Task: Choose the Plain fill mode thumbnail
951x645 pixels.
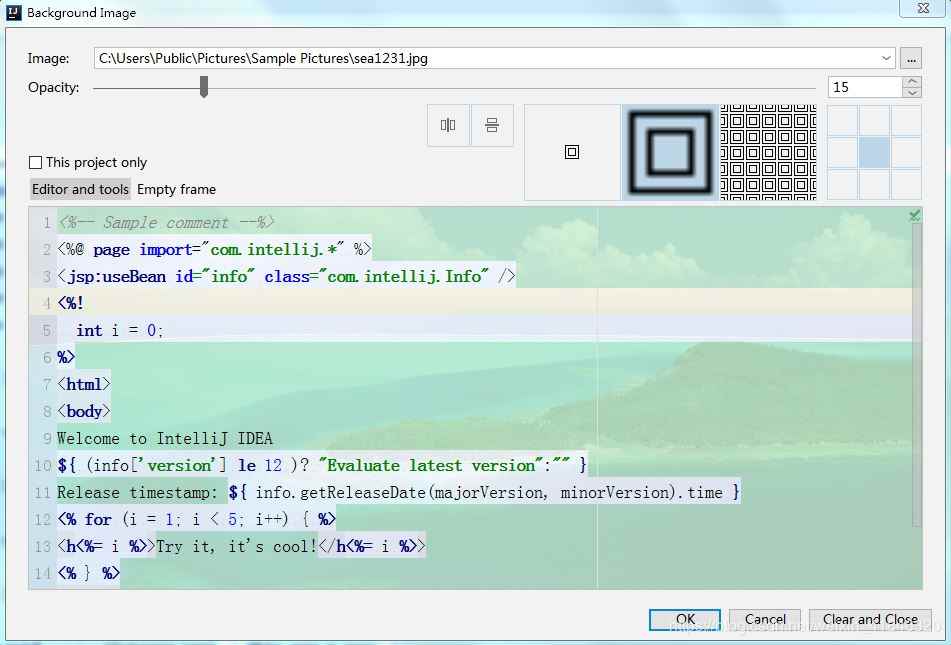Action: (571, 152)
